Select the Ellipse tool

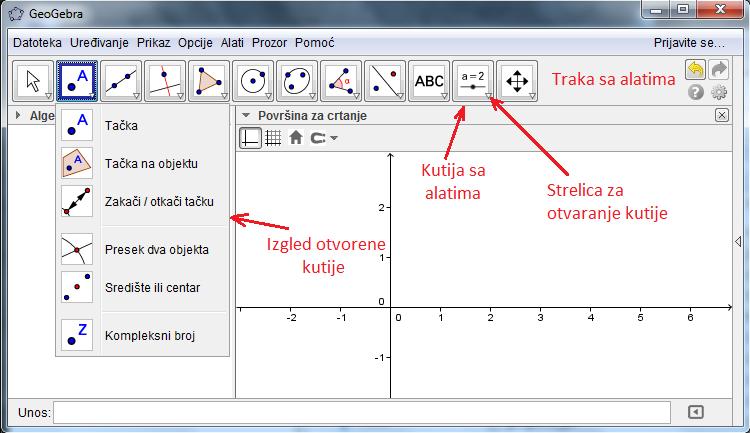click(297, 81)
